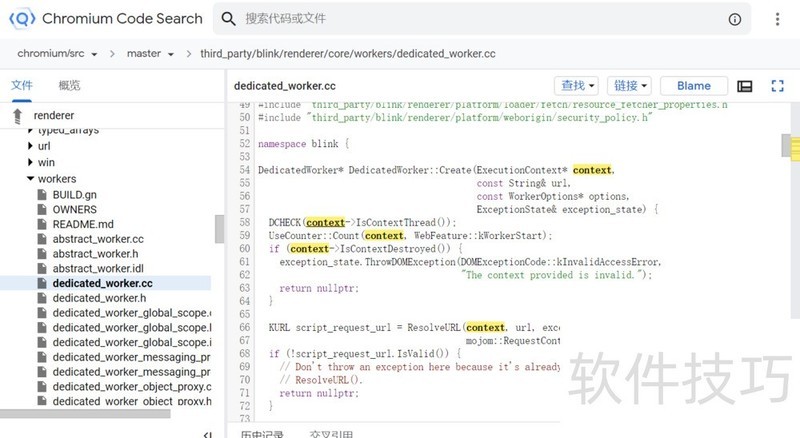Image resolution: width=800 pixels, height=438 pixels.
Task: Open the 查找 dropdown
Action: pyautogui.click(x=576, y=86)
